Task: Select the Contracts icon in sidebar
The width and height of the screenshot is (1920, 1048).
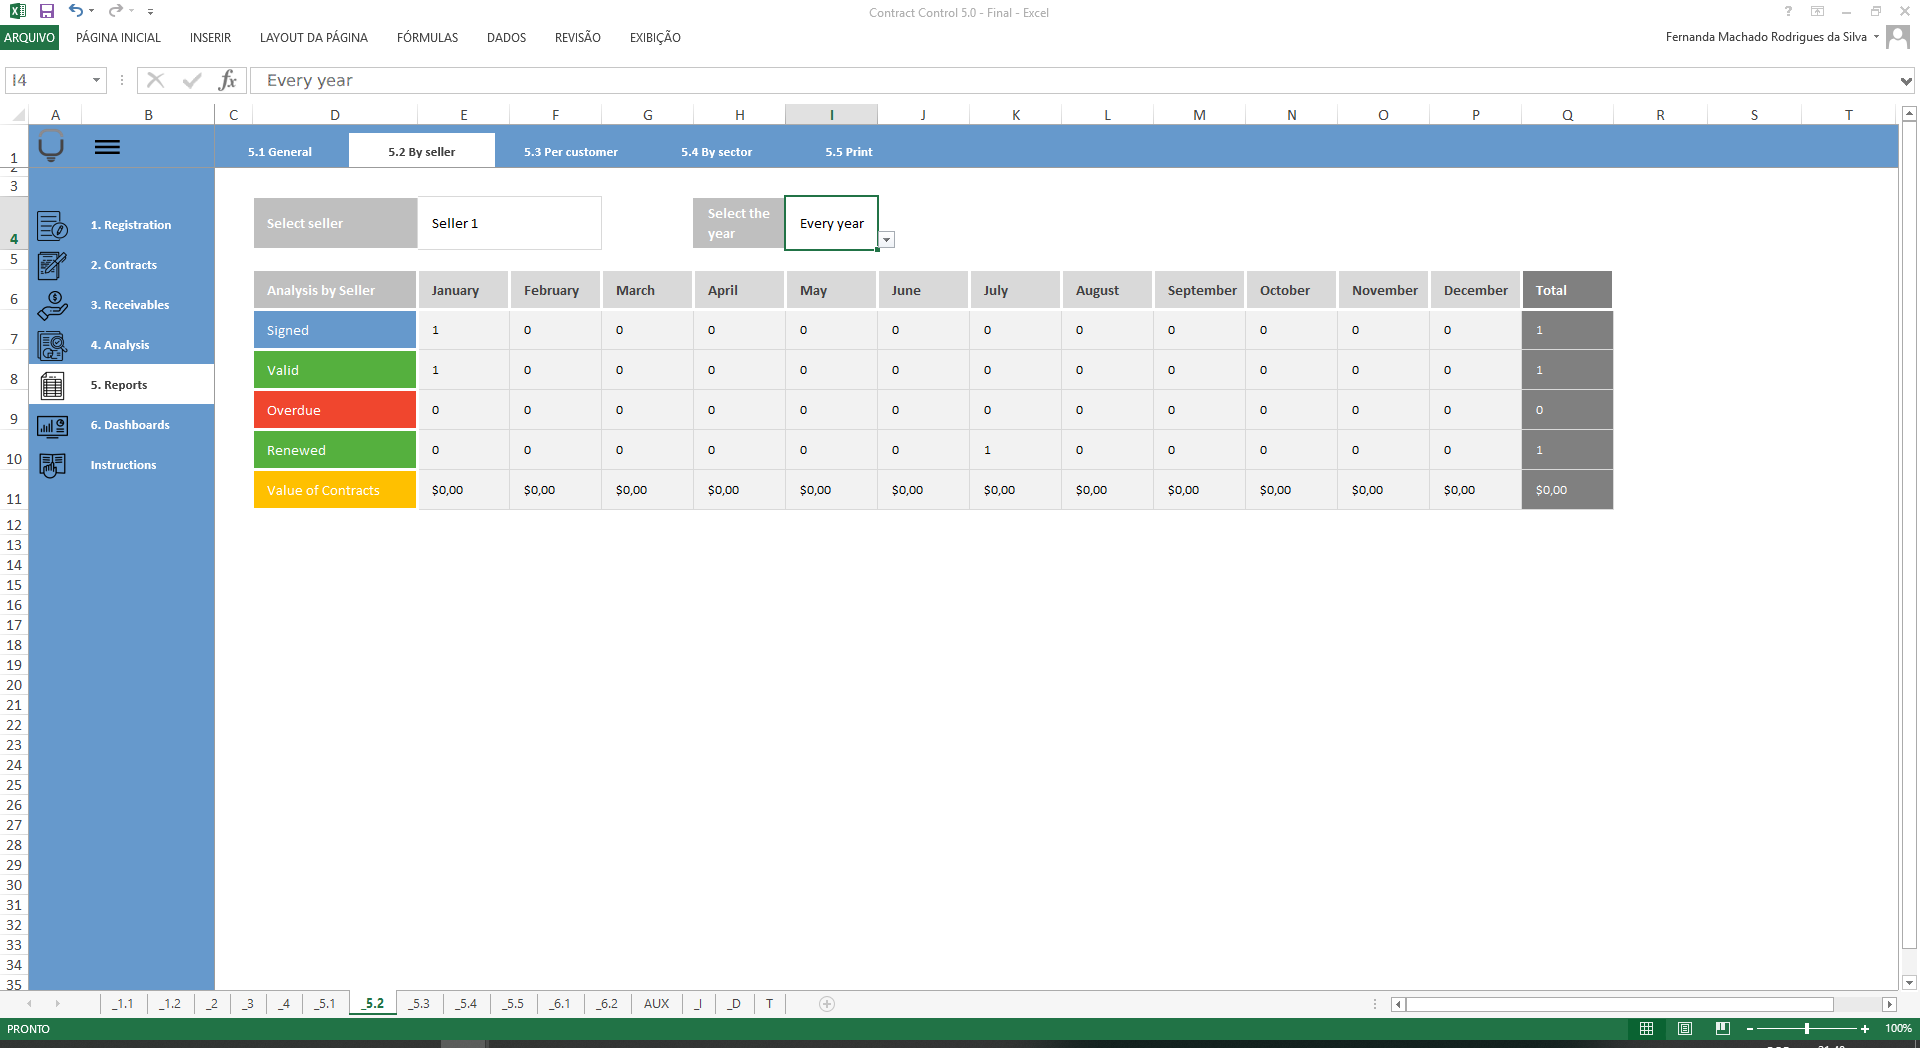Action: click(52, 264)
